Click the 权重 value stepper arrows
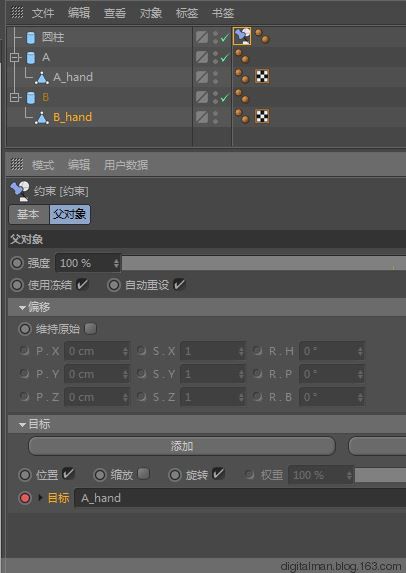 (349, 475)
